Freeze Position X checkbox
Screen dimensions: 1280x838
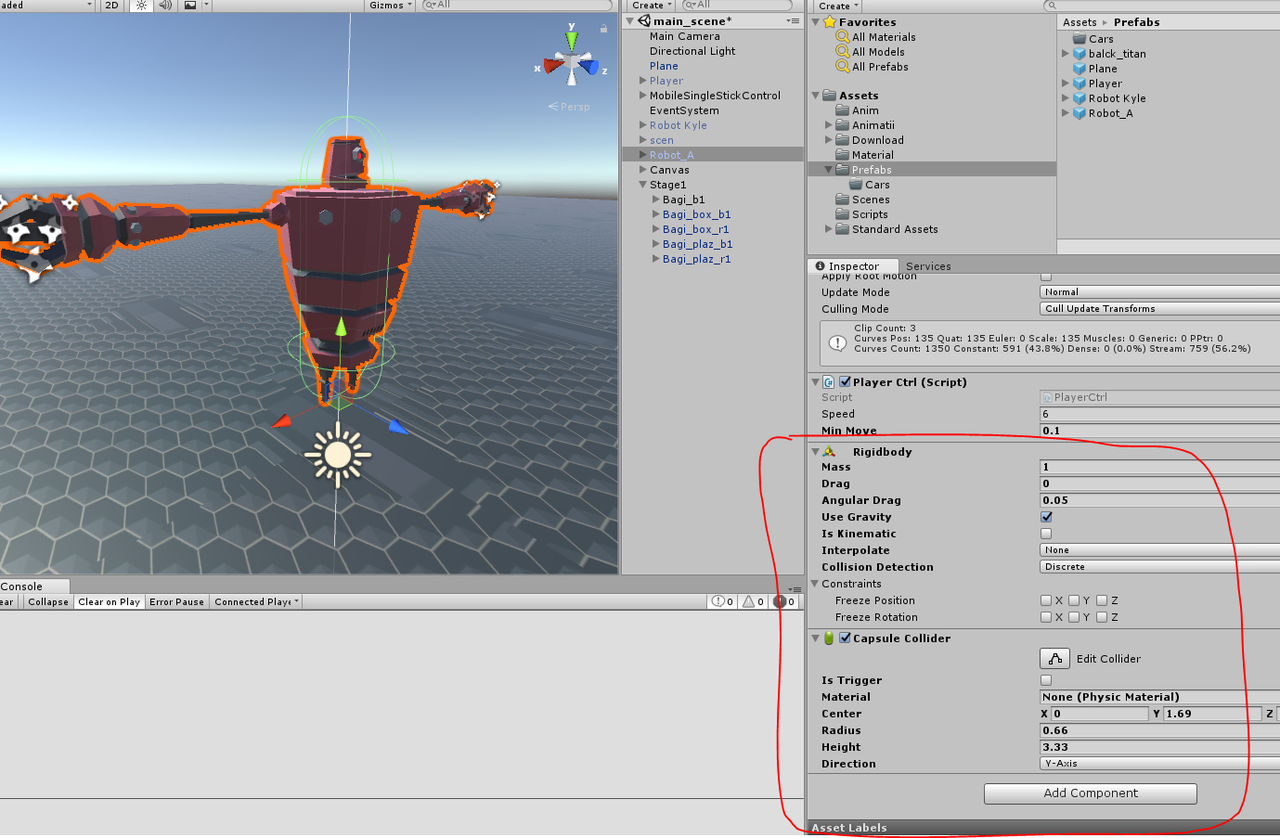tap(1046, 601)
